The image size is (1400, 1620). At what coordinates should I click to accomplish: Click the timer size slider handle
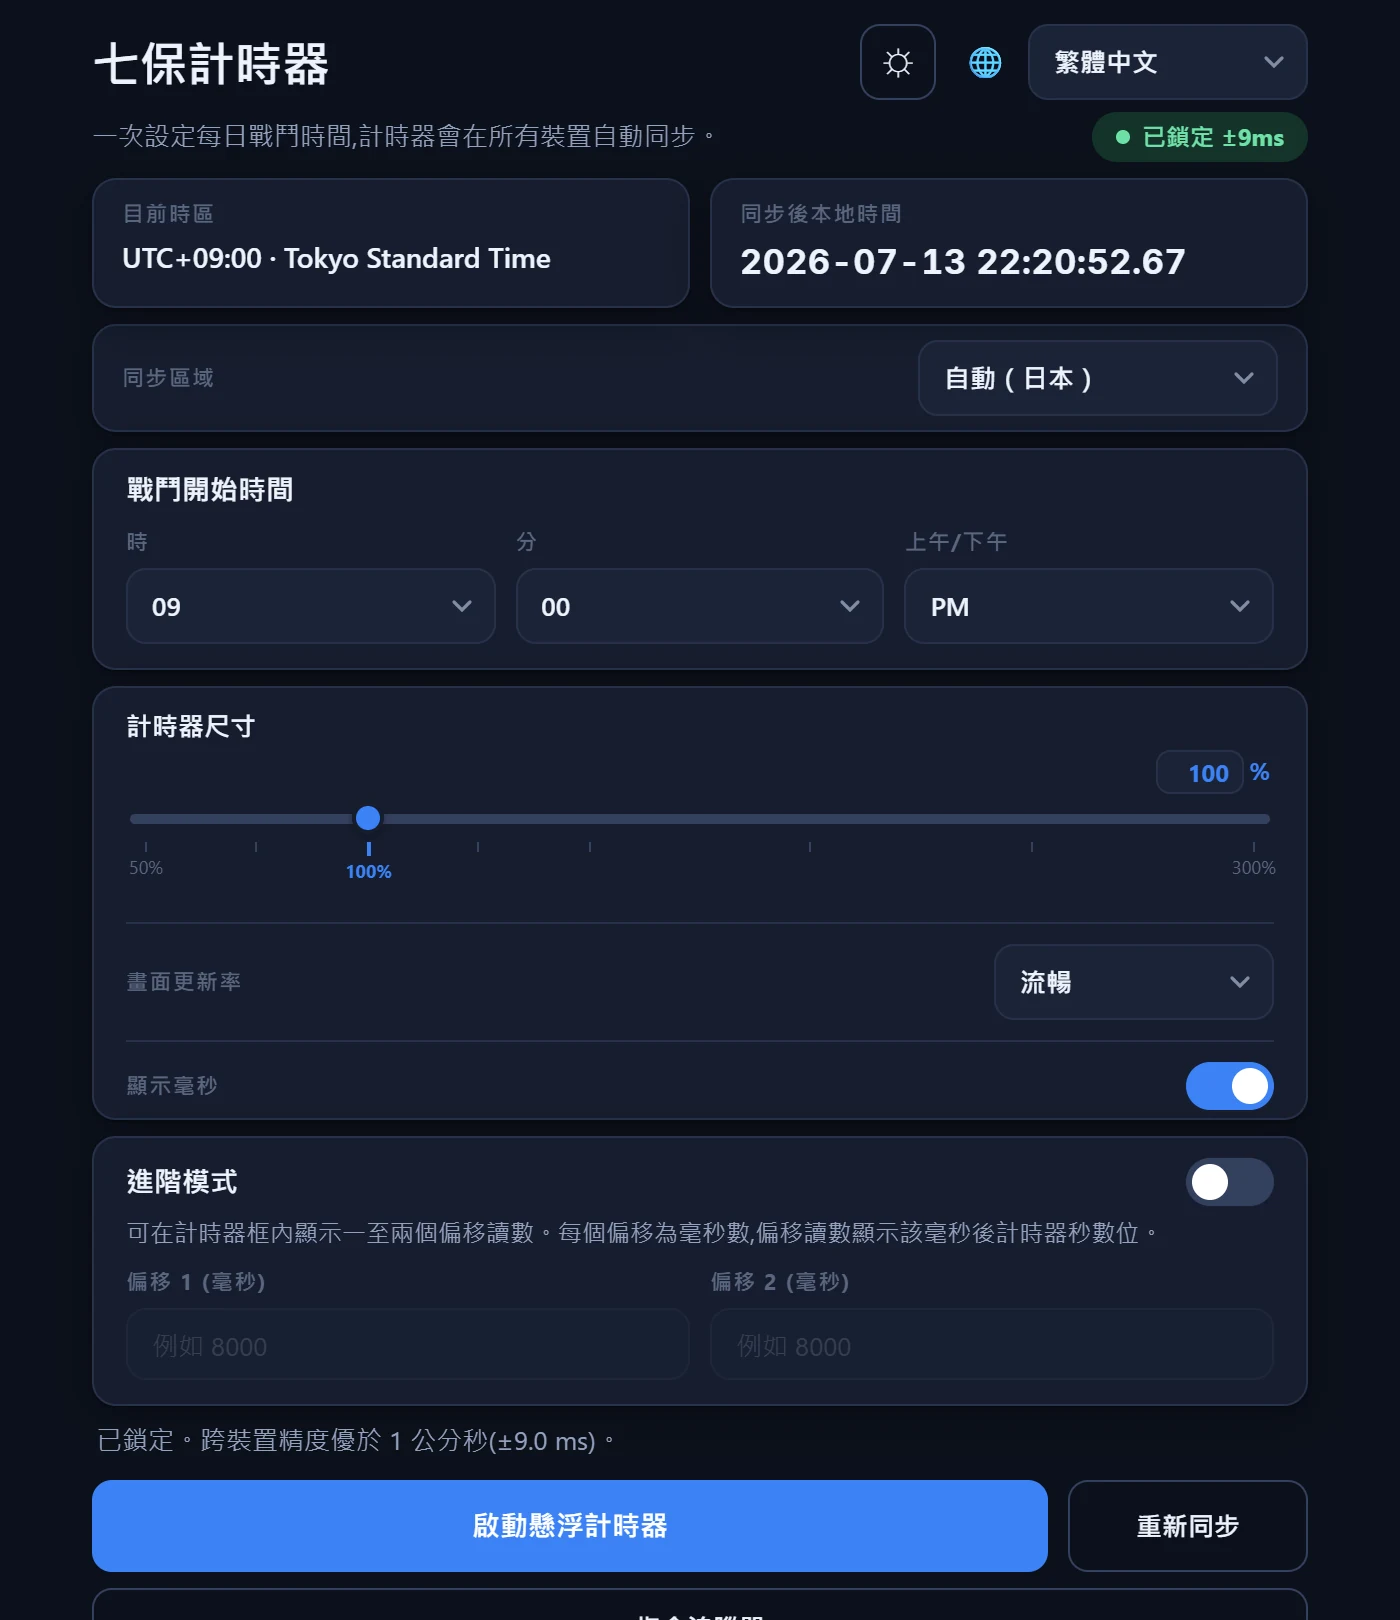(x=368, y=818)
